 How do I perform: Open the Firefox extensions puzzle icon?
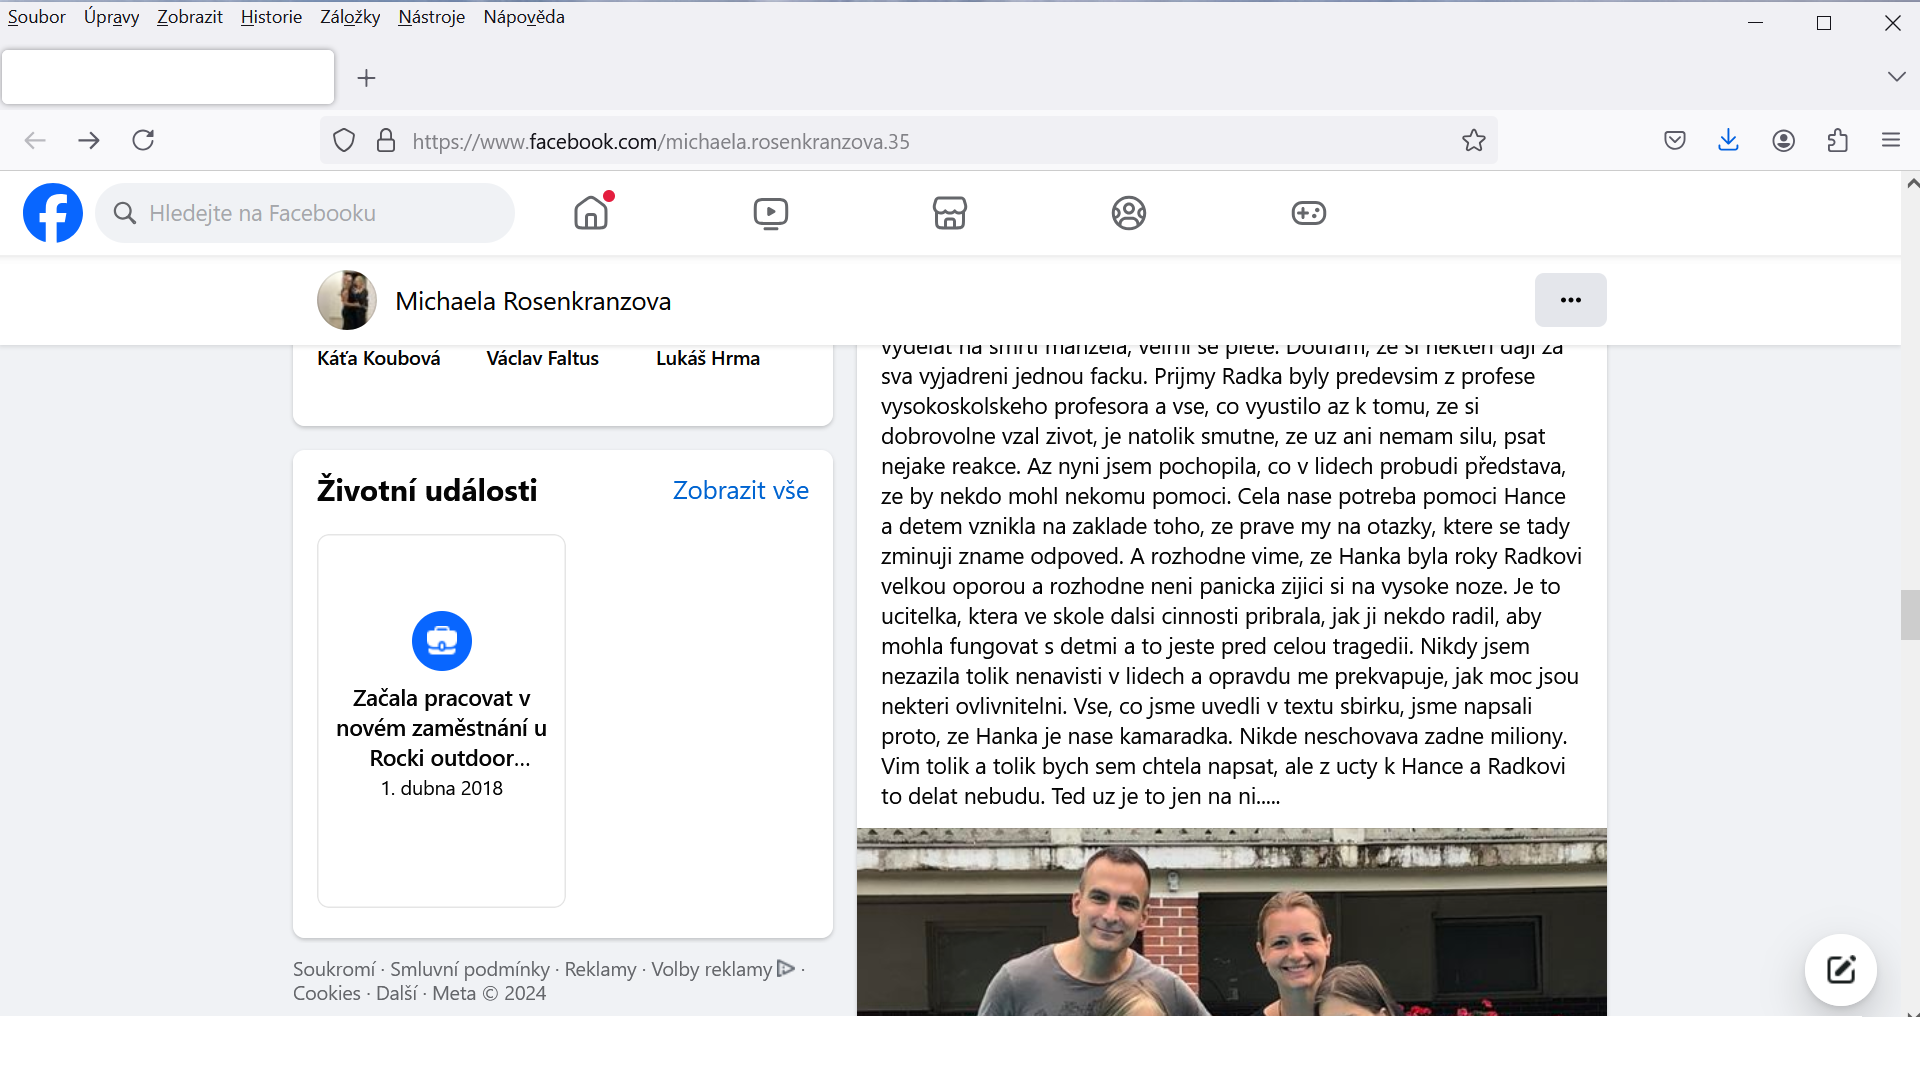1837,141
